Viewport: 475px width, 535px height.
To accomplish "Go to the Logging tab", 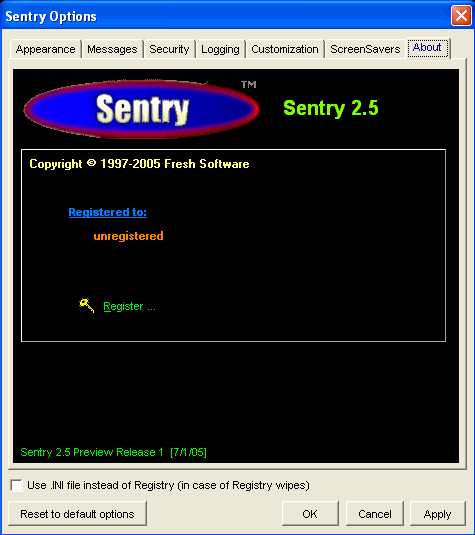I will (x=220, y=49).
